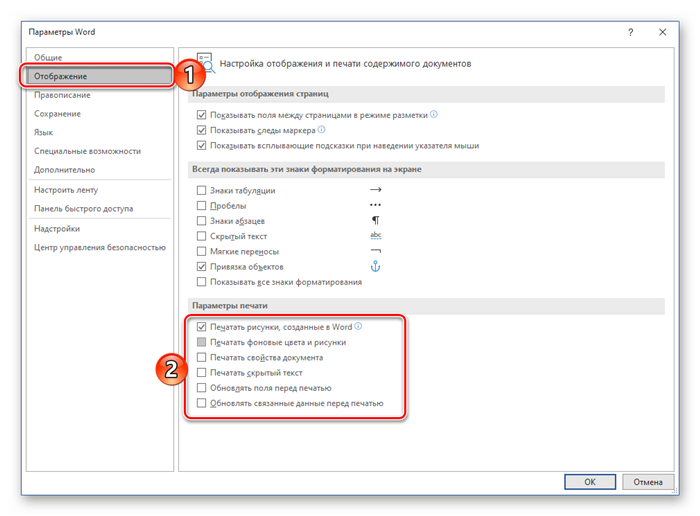
Task: Enable "Показывать все знаки форматирования"
Action: (202, 283)
